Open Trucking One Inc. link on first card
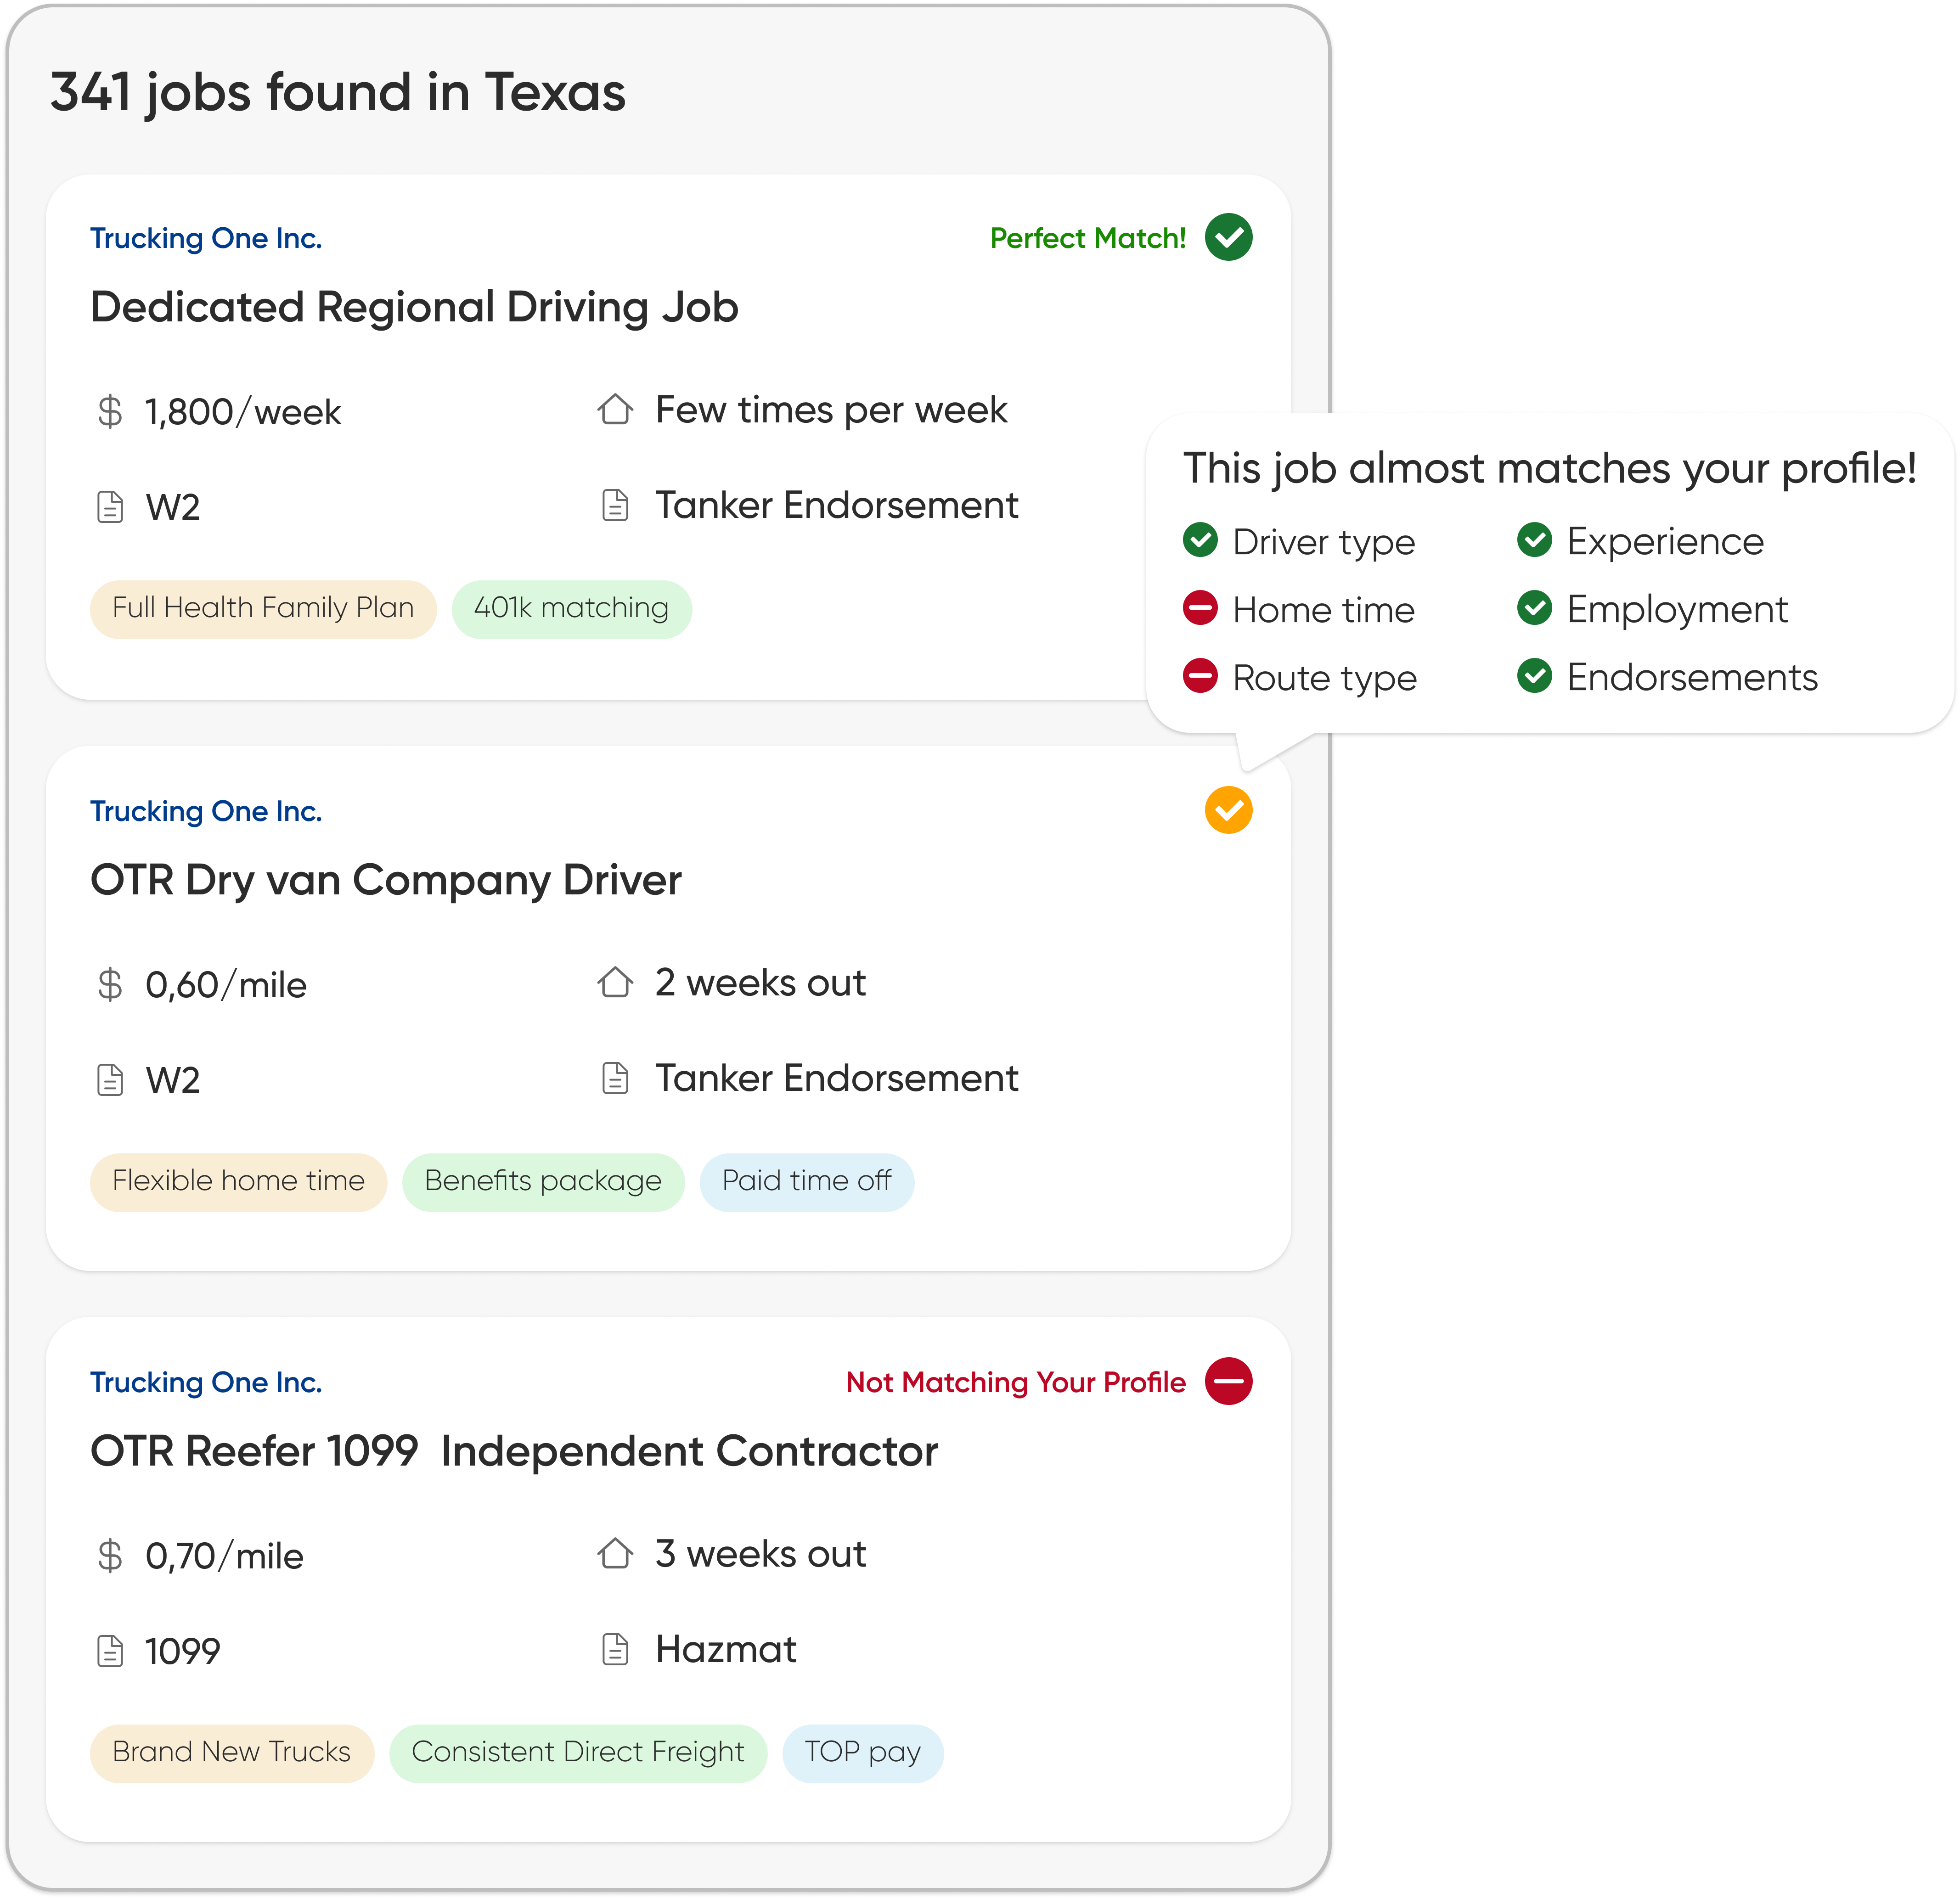The height and width of the screenshot is (1899, 1960). click(206, 238)
